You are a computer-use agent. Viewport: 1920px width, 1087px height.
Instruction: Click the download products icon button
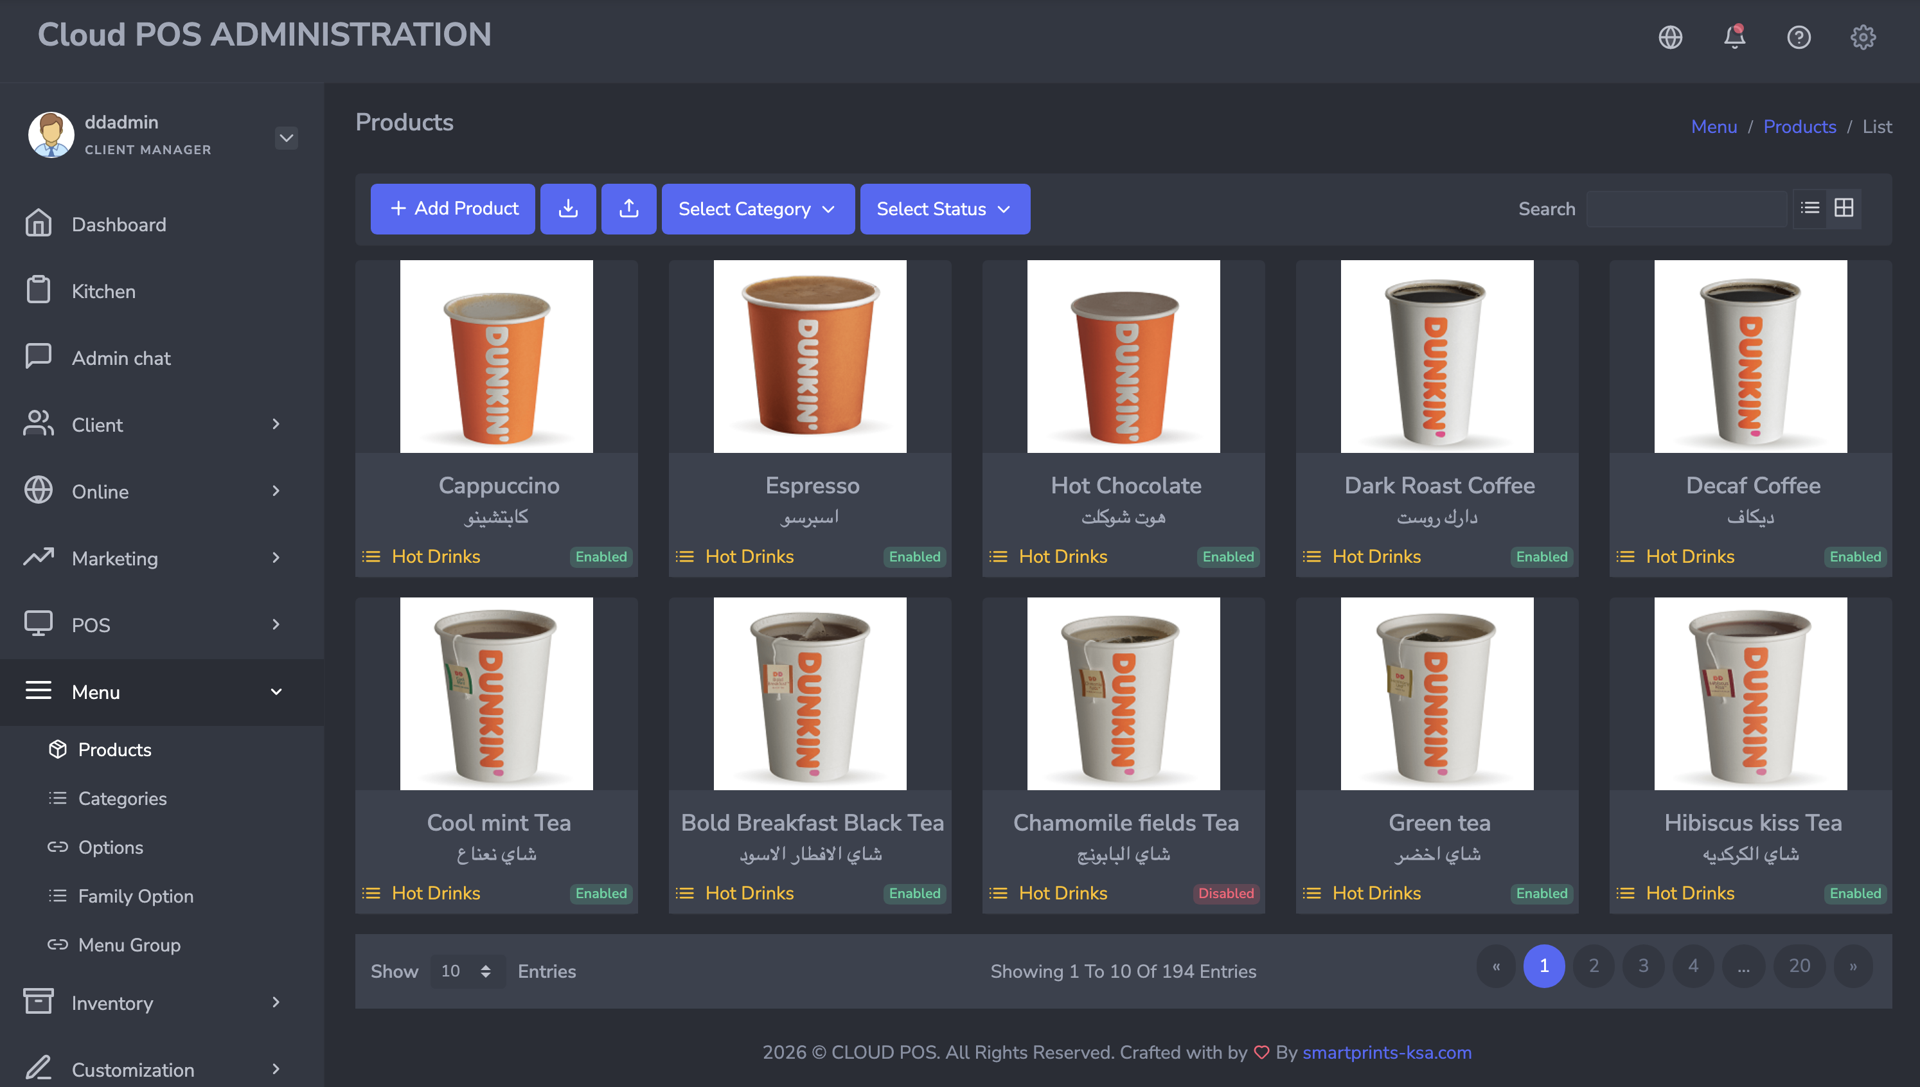[x=568, y=209]
